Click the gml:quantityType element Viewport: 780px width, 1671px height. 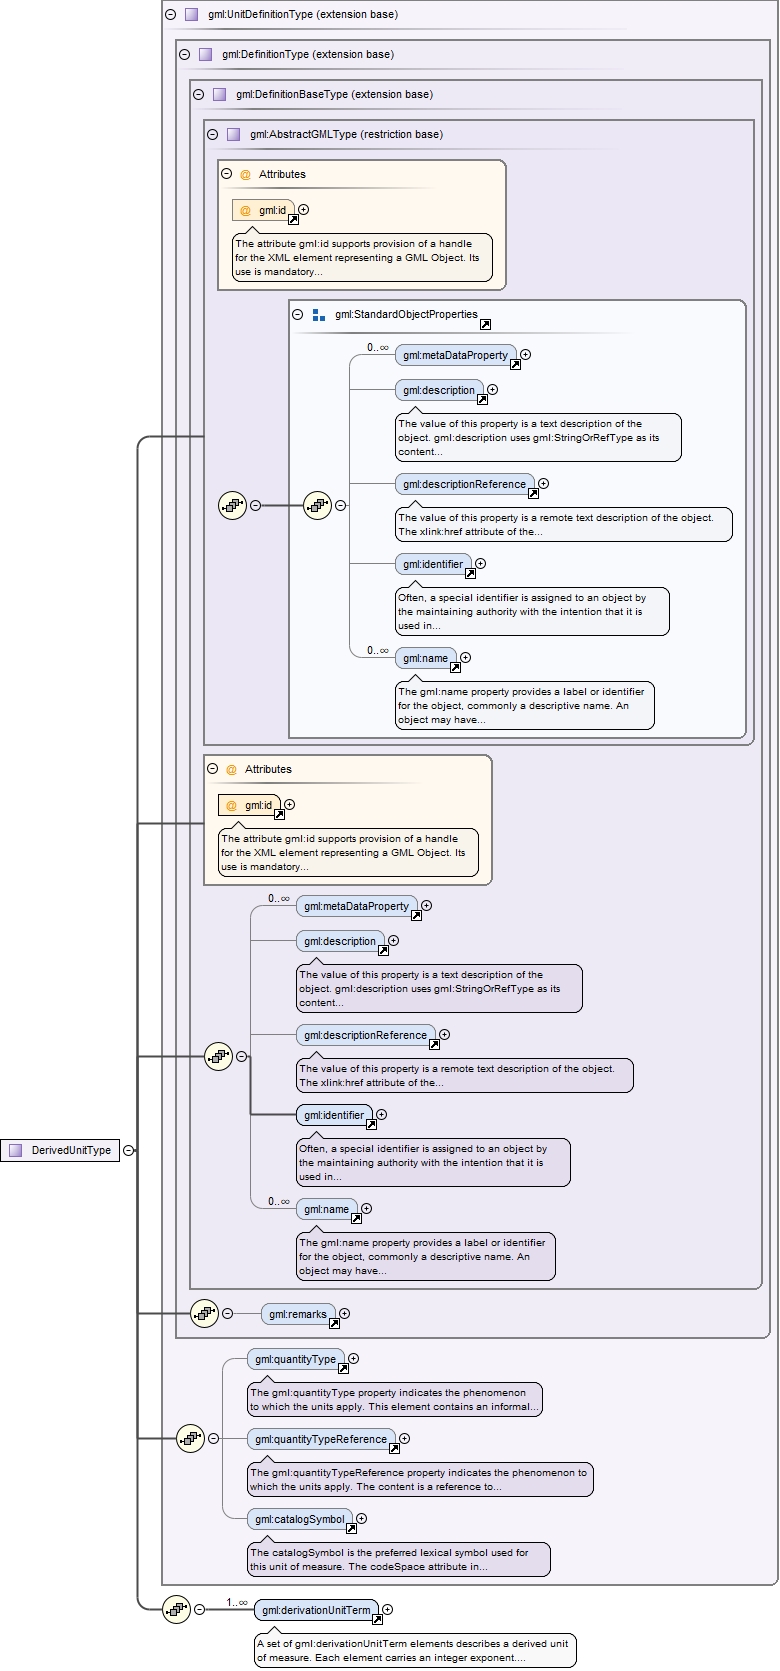click(x=295, y=1359)
